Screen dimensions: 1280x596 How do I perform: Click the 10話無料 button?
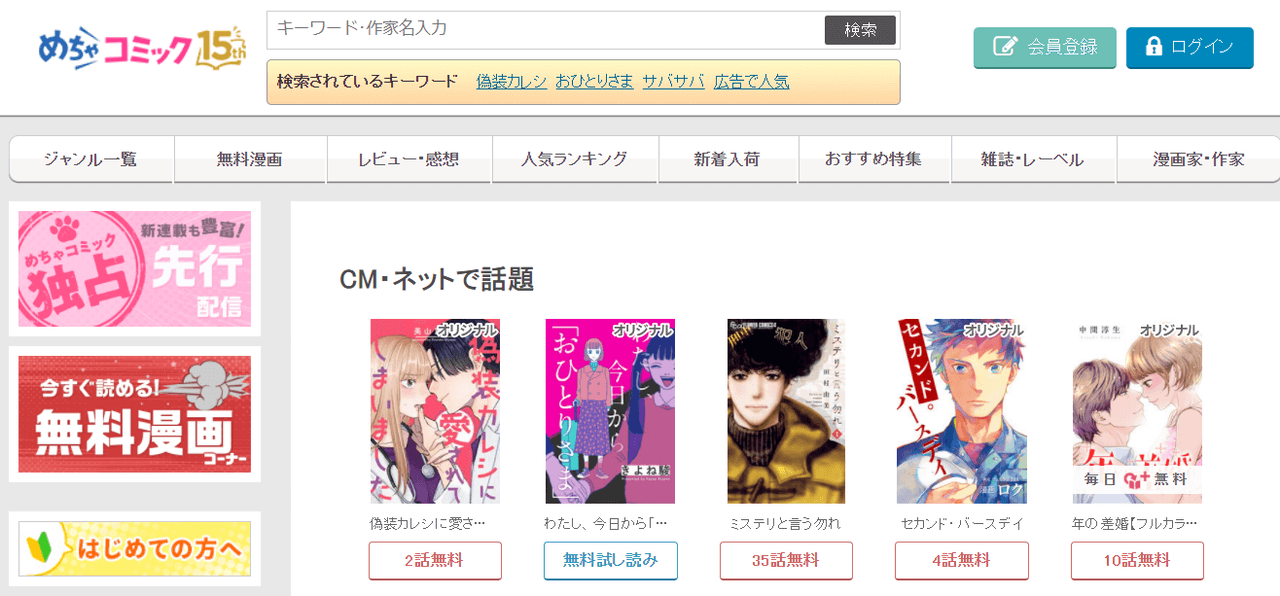click(1137, 561)
